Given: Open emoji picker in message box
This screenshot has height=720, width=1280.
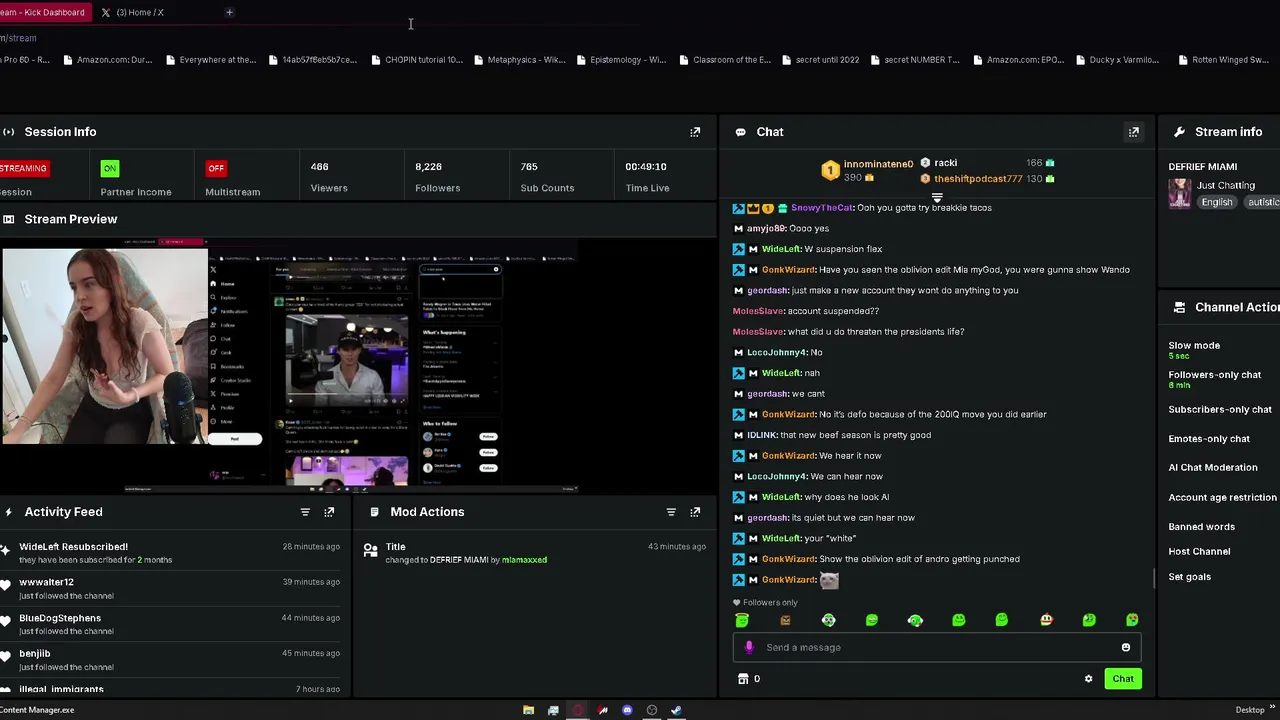Looking at the screenshot, I should pos(1126,647).
